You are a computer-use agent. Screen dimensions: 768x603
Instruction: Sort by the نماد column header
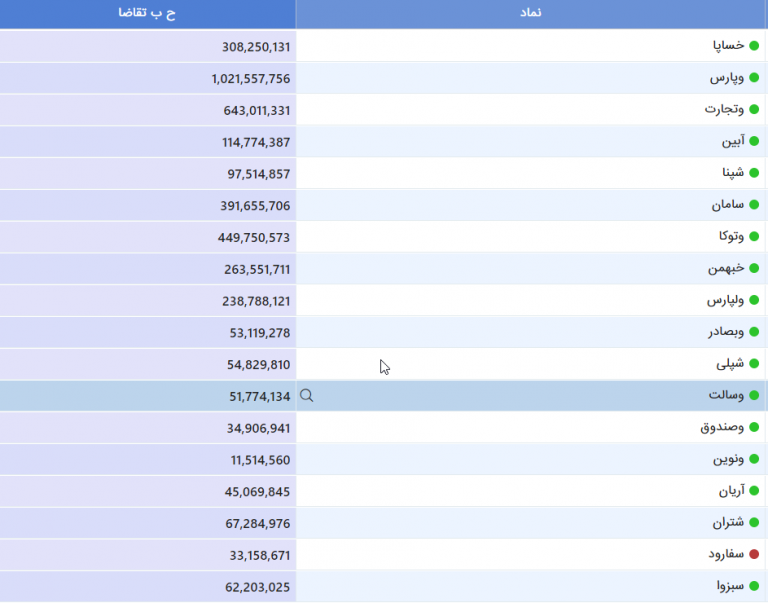coord(531,13)
